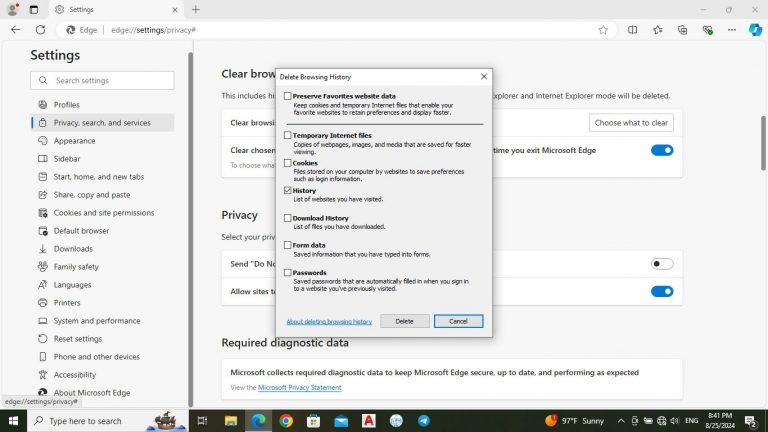The height and width of the screenshot is (432, 768).
Task: Click Choose what to clear button
Action: click(x=631, y=123)
